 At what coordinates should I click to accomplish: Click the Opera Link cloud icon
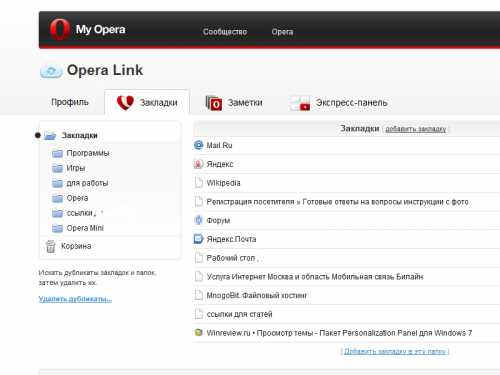click(51, 71)
